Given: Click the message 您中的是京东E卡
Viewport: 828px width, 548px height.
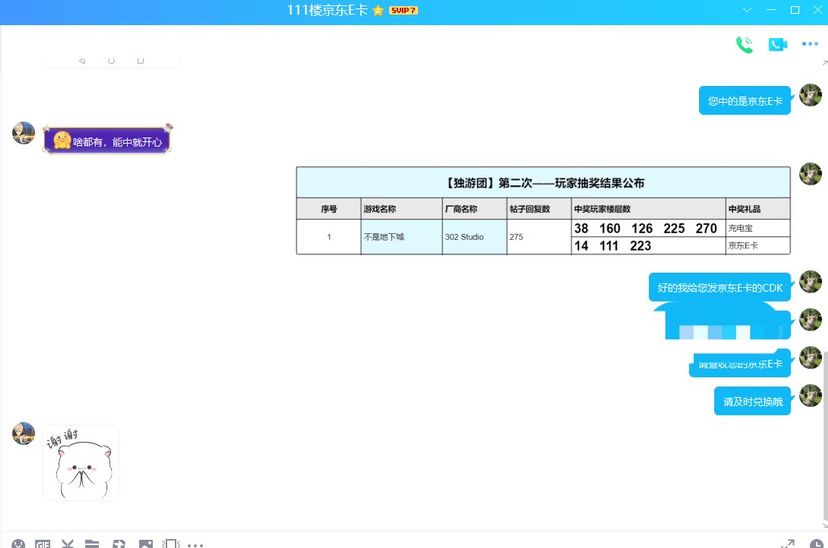Looking at the screenshot, I should pos(745,101).
